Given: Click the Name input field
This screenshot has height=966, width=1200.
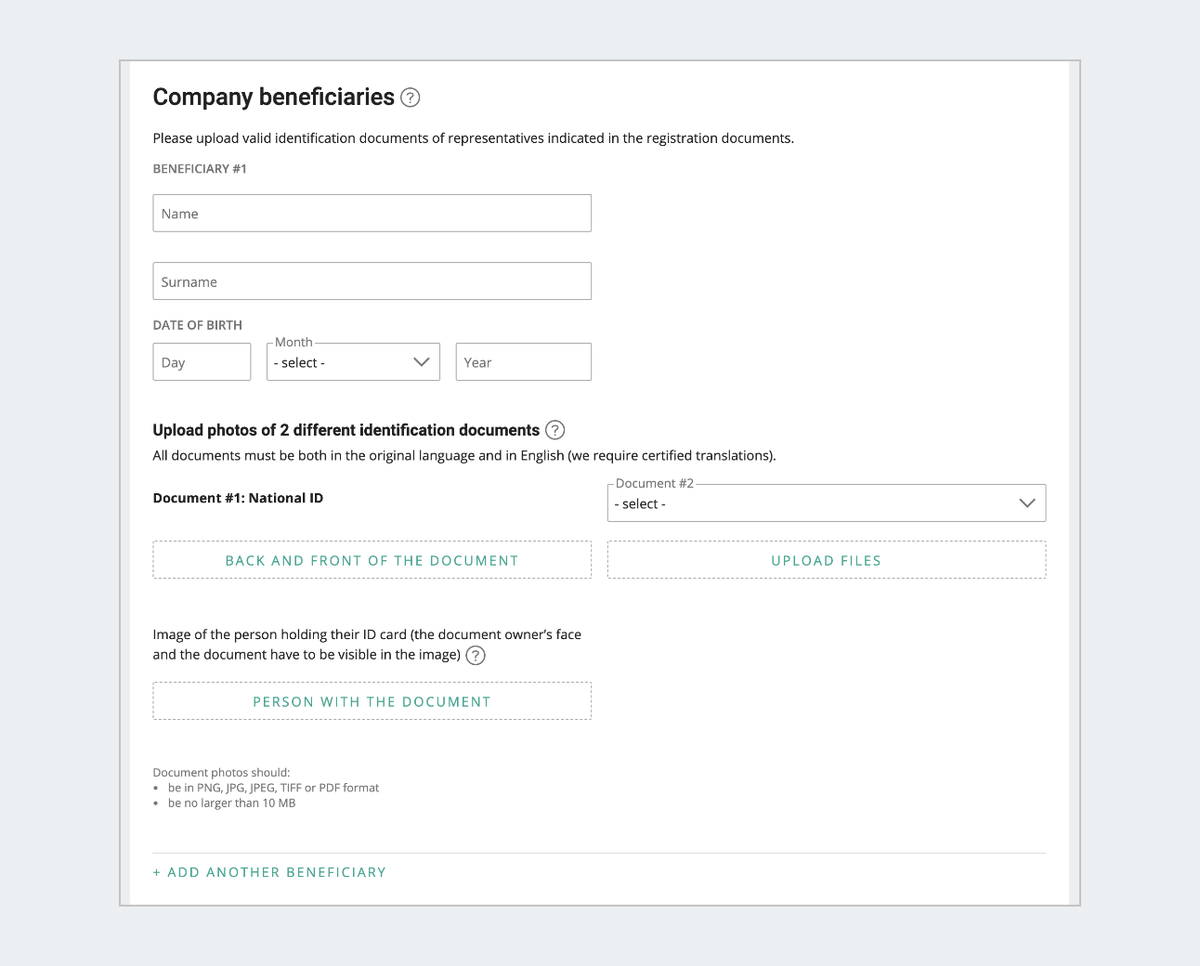Looking at the screenshot, I should [x=372, y=214].
